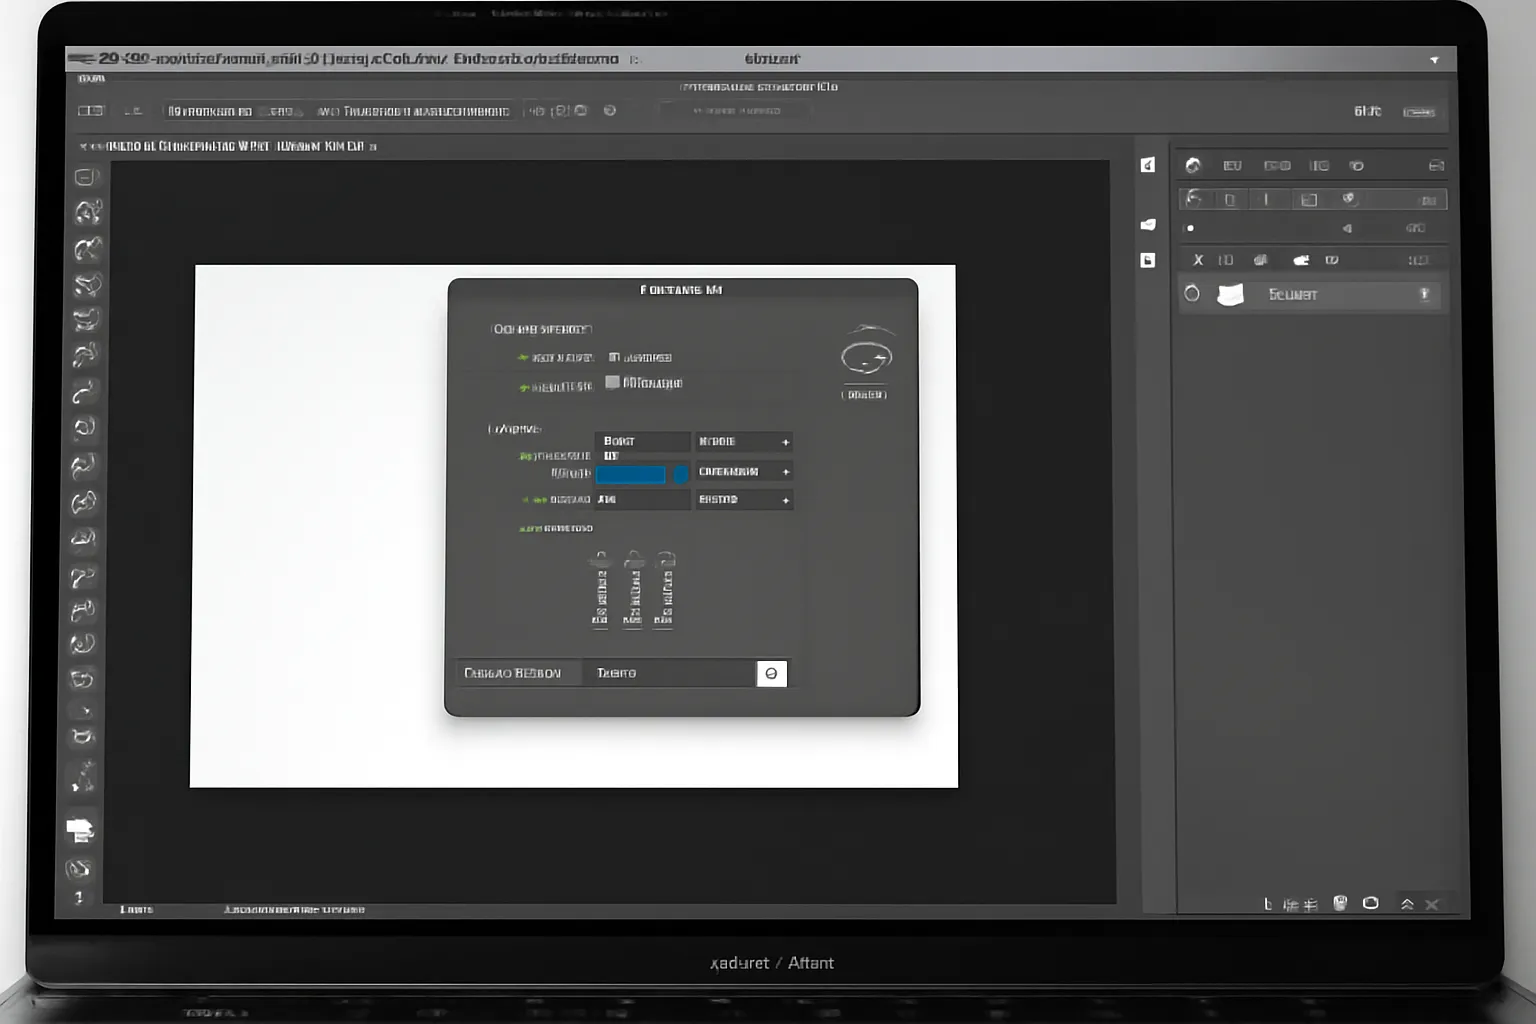Click the rounded-square icon in the right panel footer
Viewport: 1536px width, 1024px height.
click(x=1371, y=903)
